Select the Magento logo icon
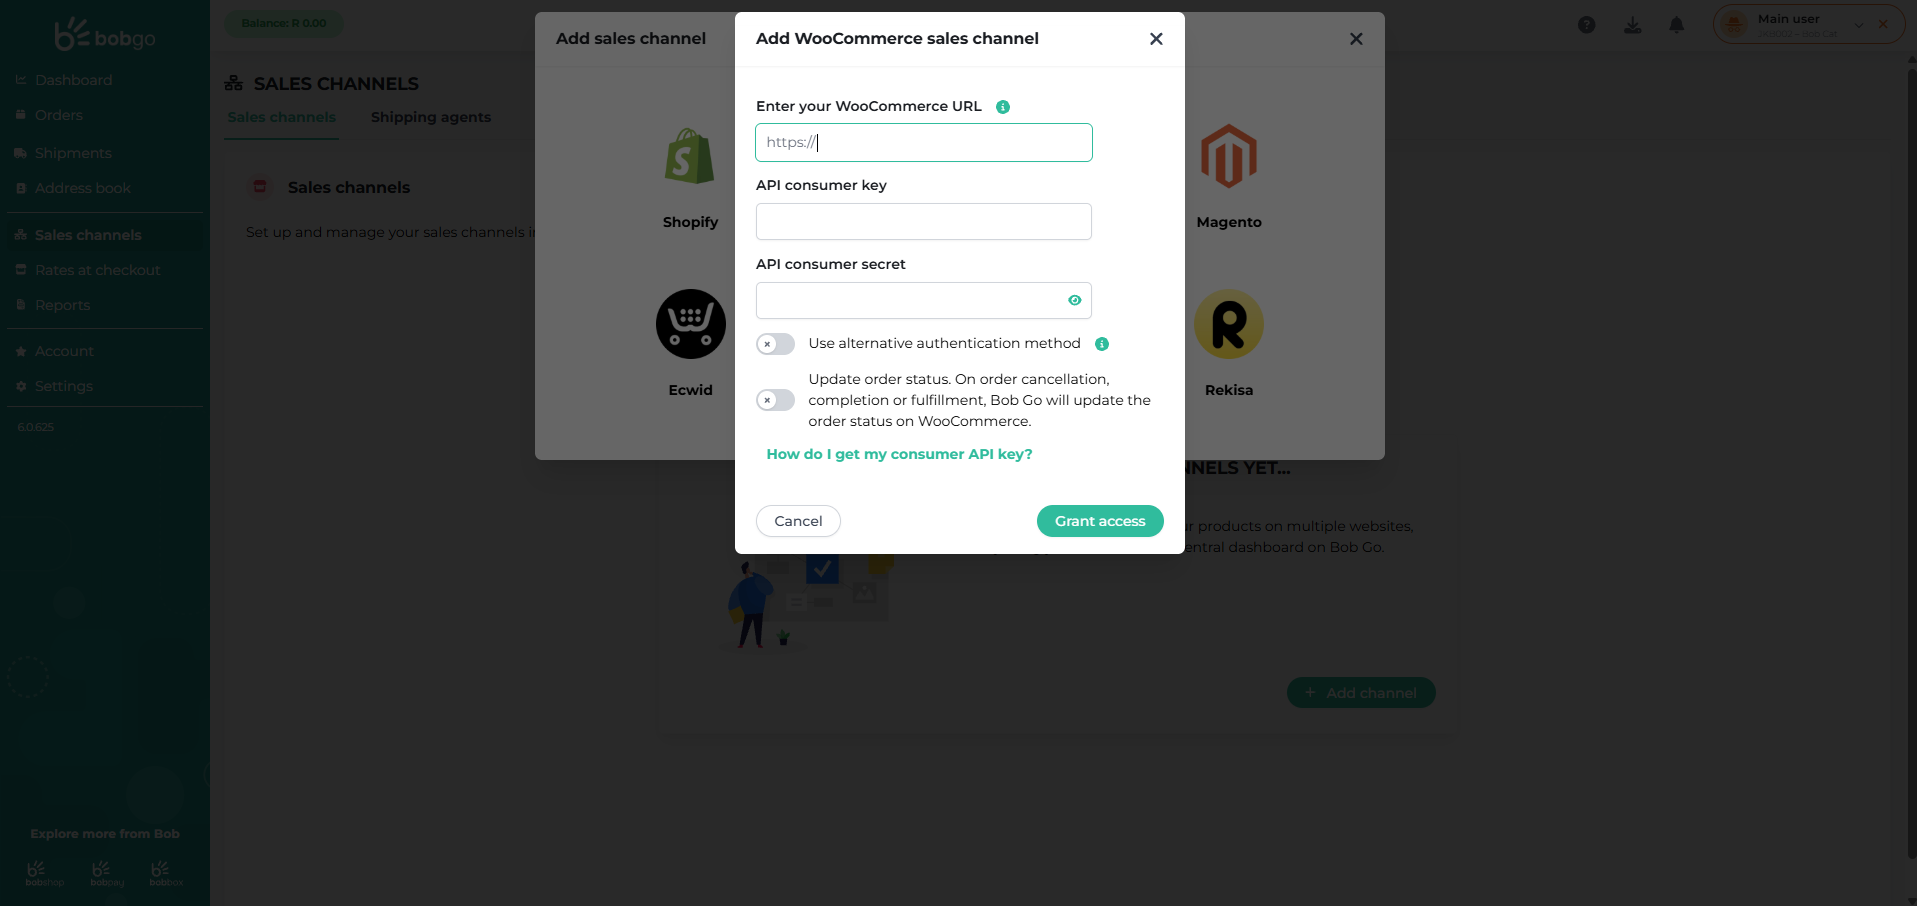Screen dimensions: 1917x906 tap(1228, 157)
